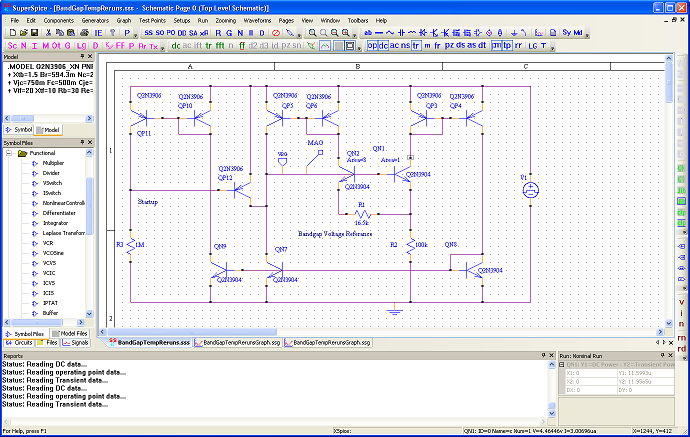Image resolution: width=690 pixels, height=437 pixels.
Task: Open the Signals tab
Action: tap(75, 342)
